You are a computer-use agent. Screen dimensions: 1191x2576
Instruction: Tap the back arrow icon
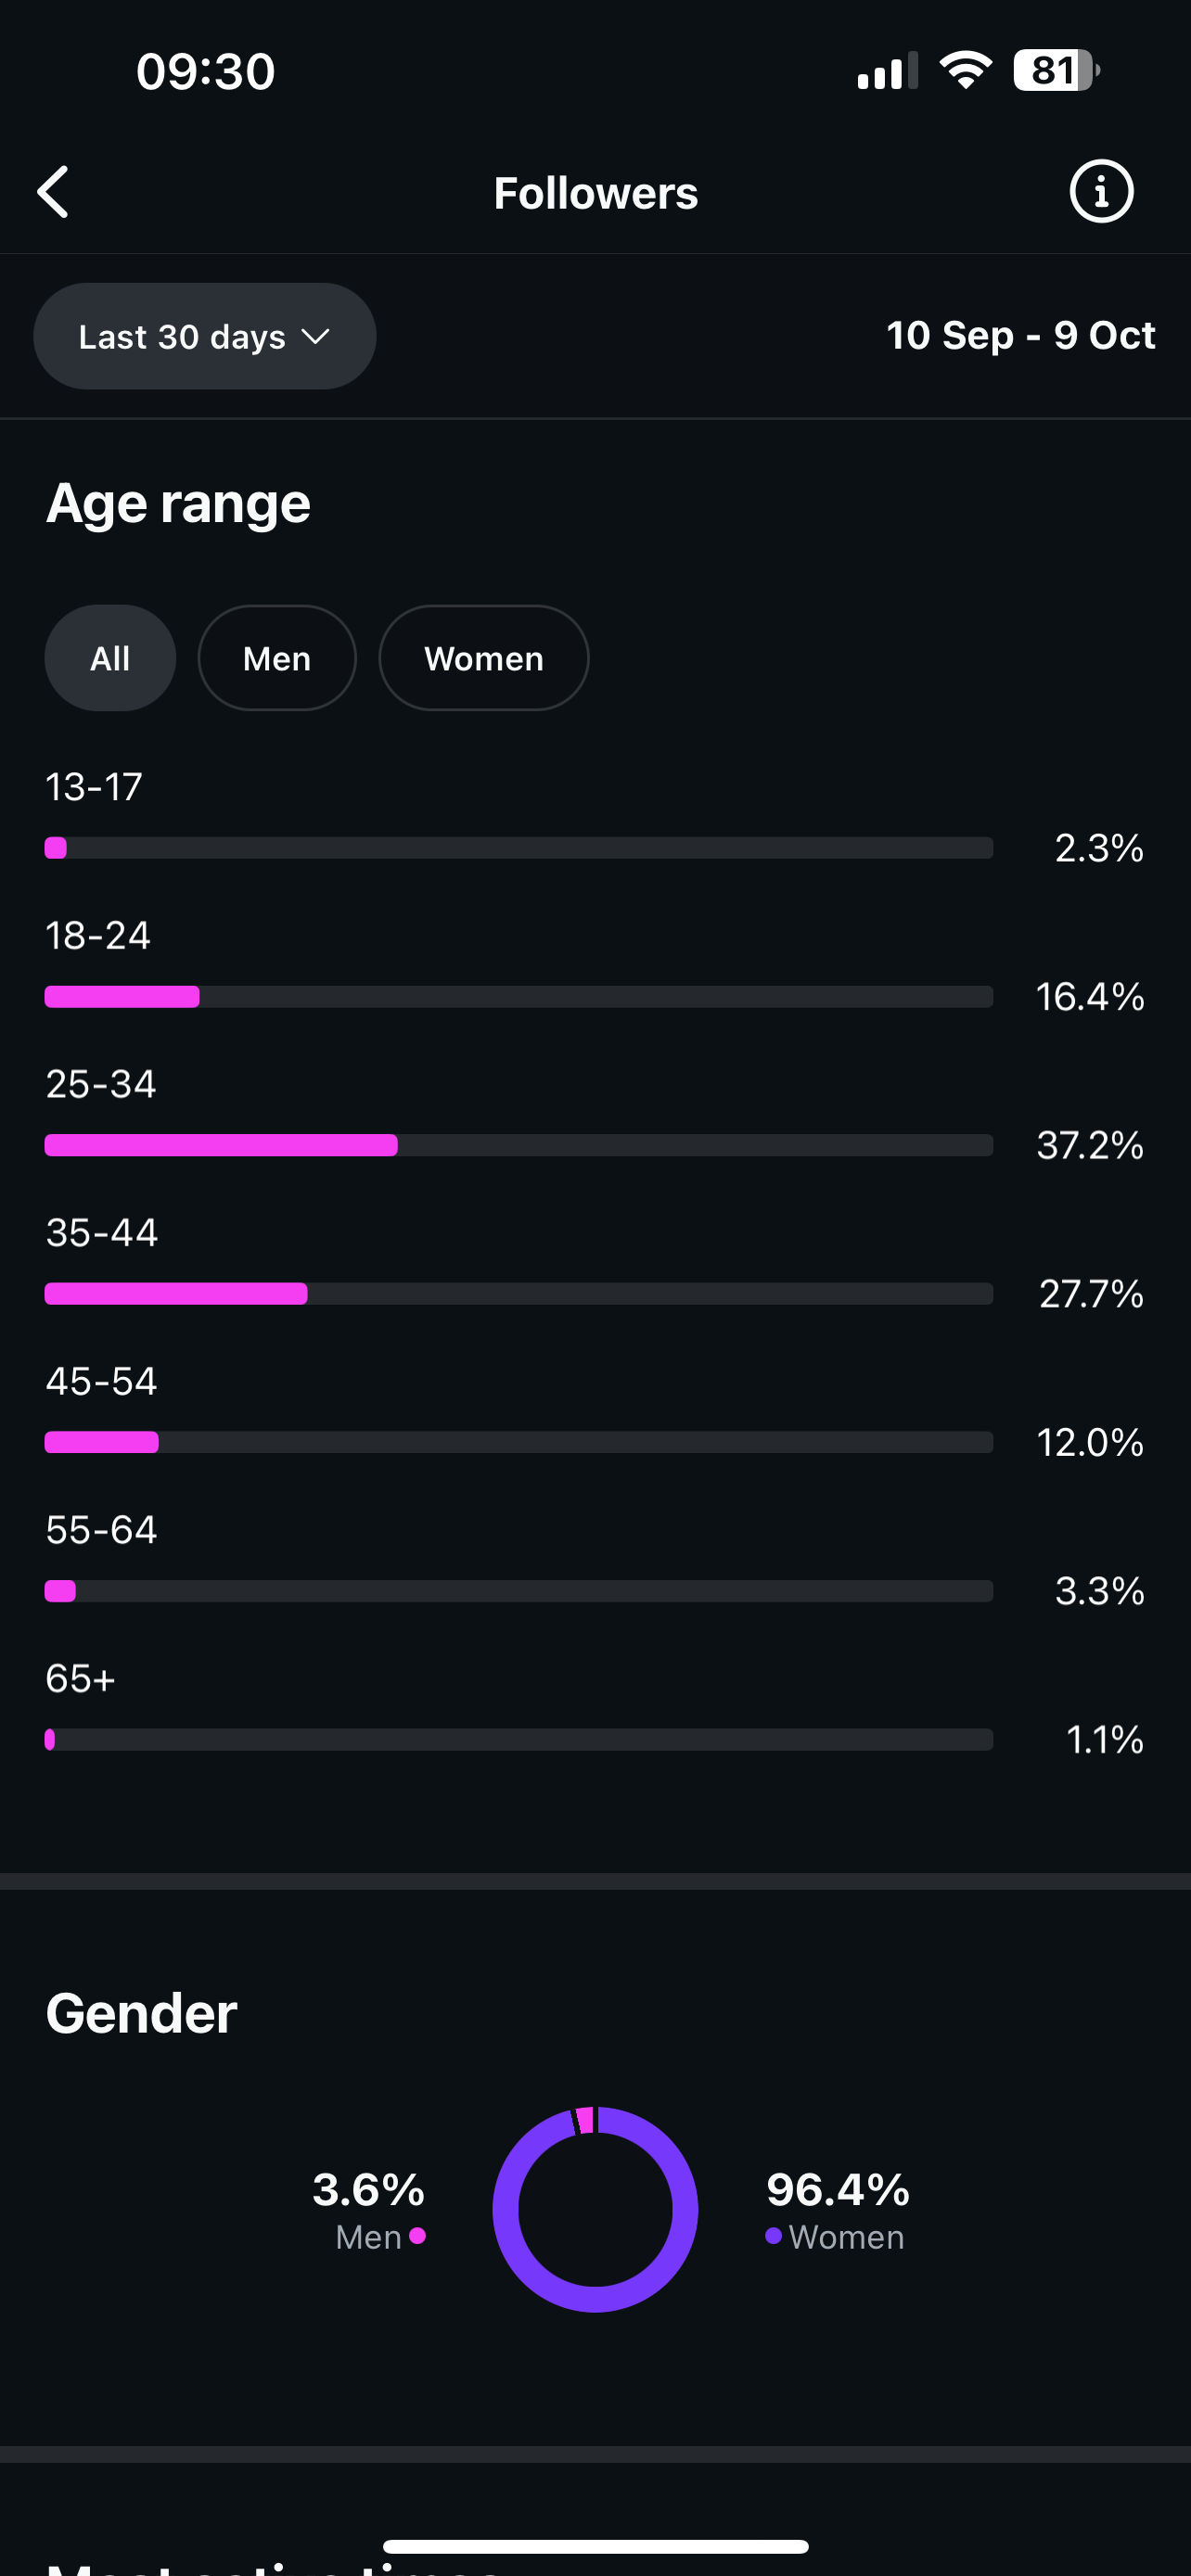[54, 192]
